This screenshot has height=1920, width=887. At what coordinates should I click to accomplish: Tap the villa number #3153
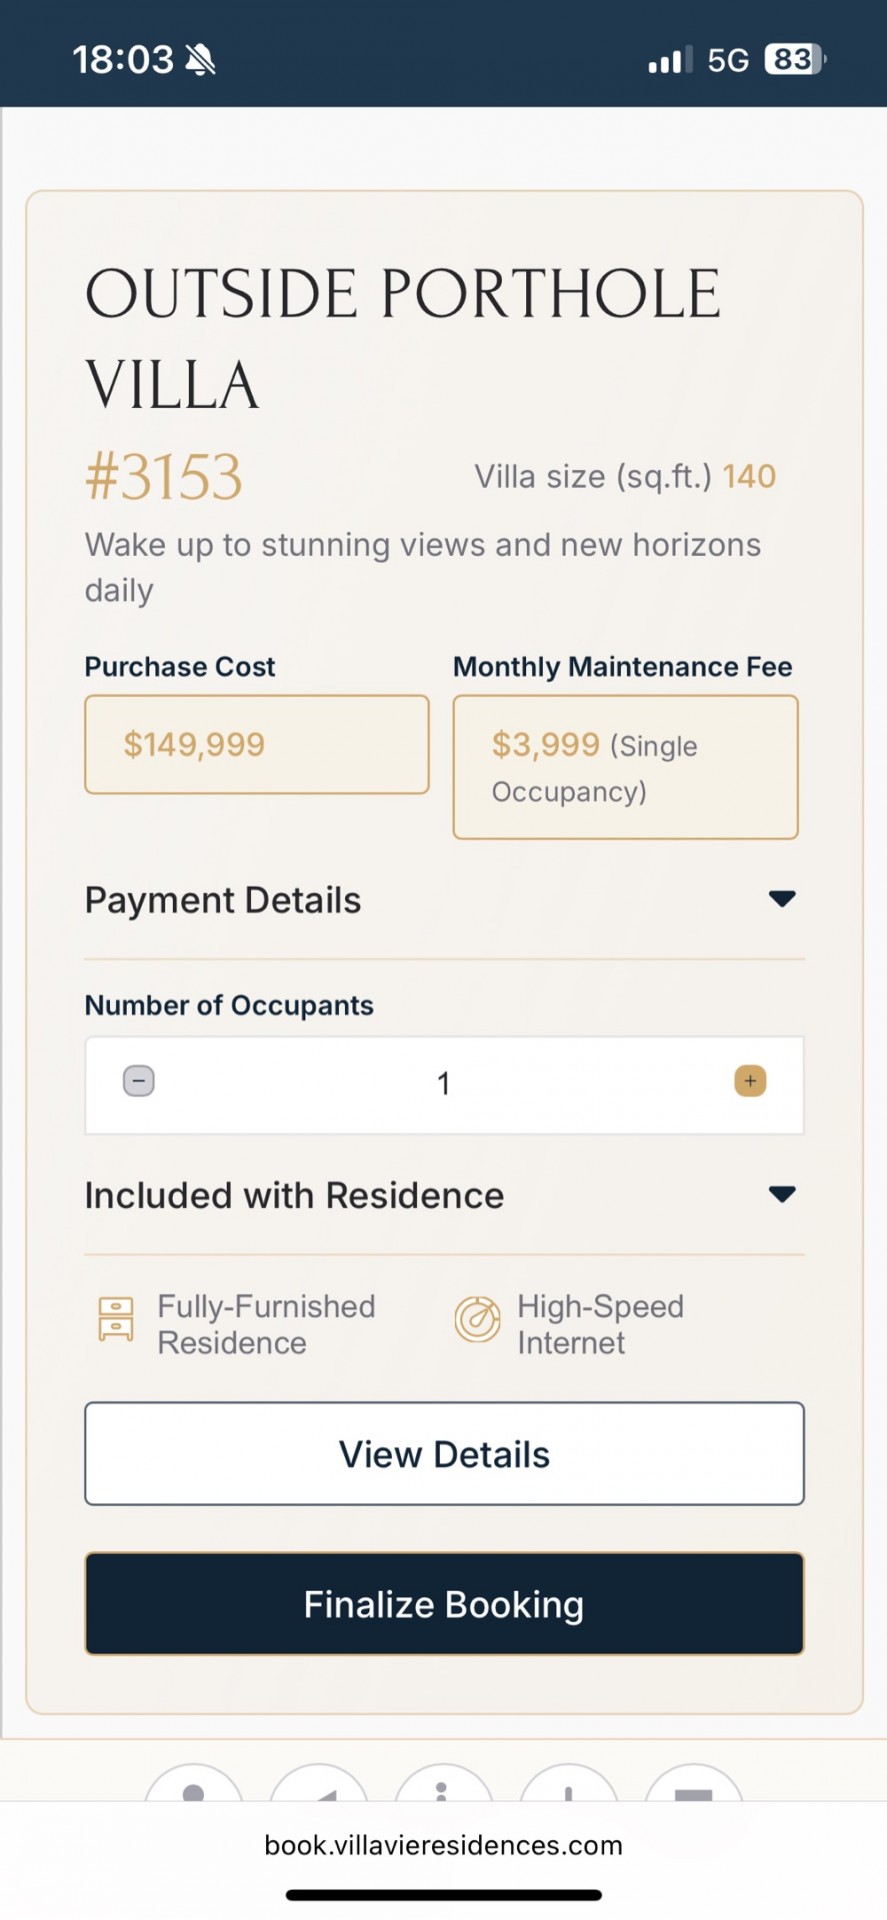tap(164, 477)
